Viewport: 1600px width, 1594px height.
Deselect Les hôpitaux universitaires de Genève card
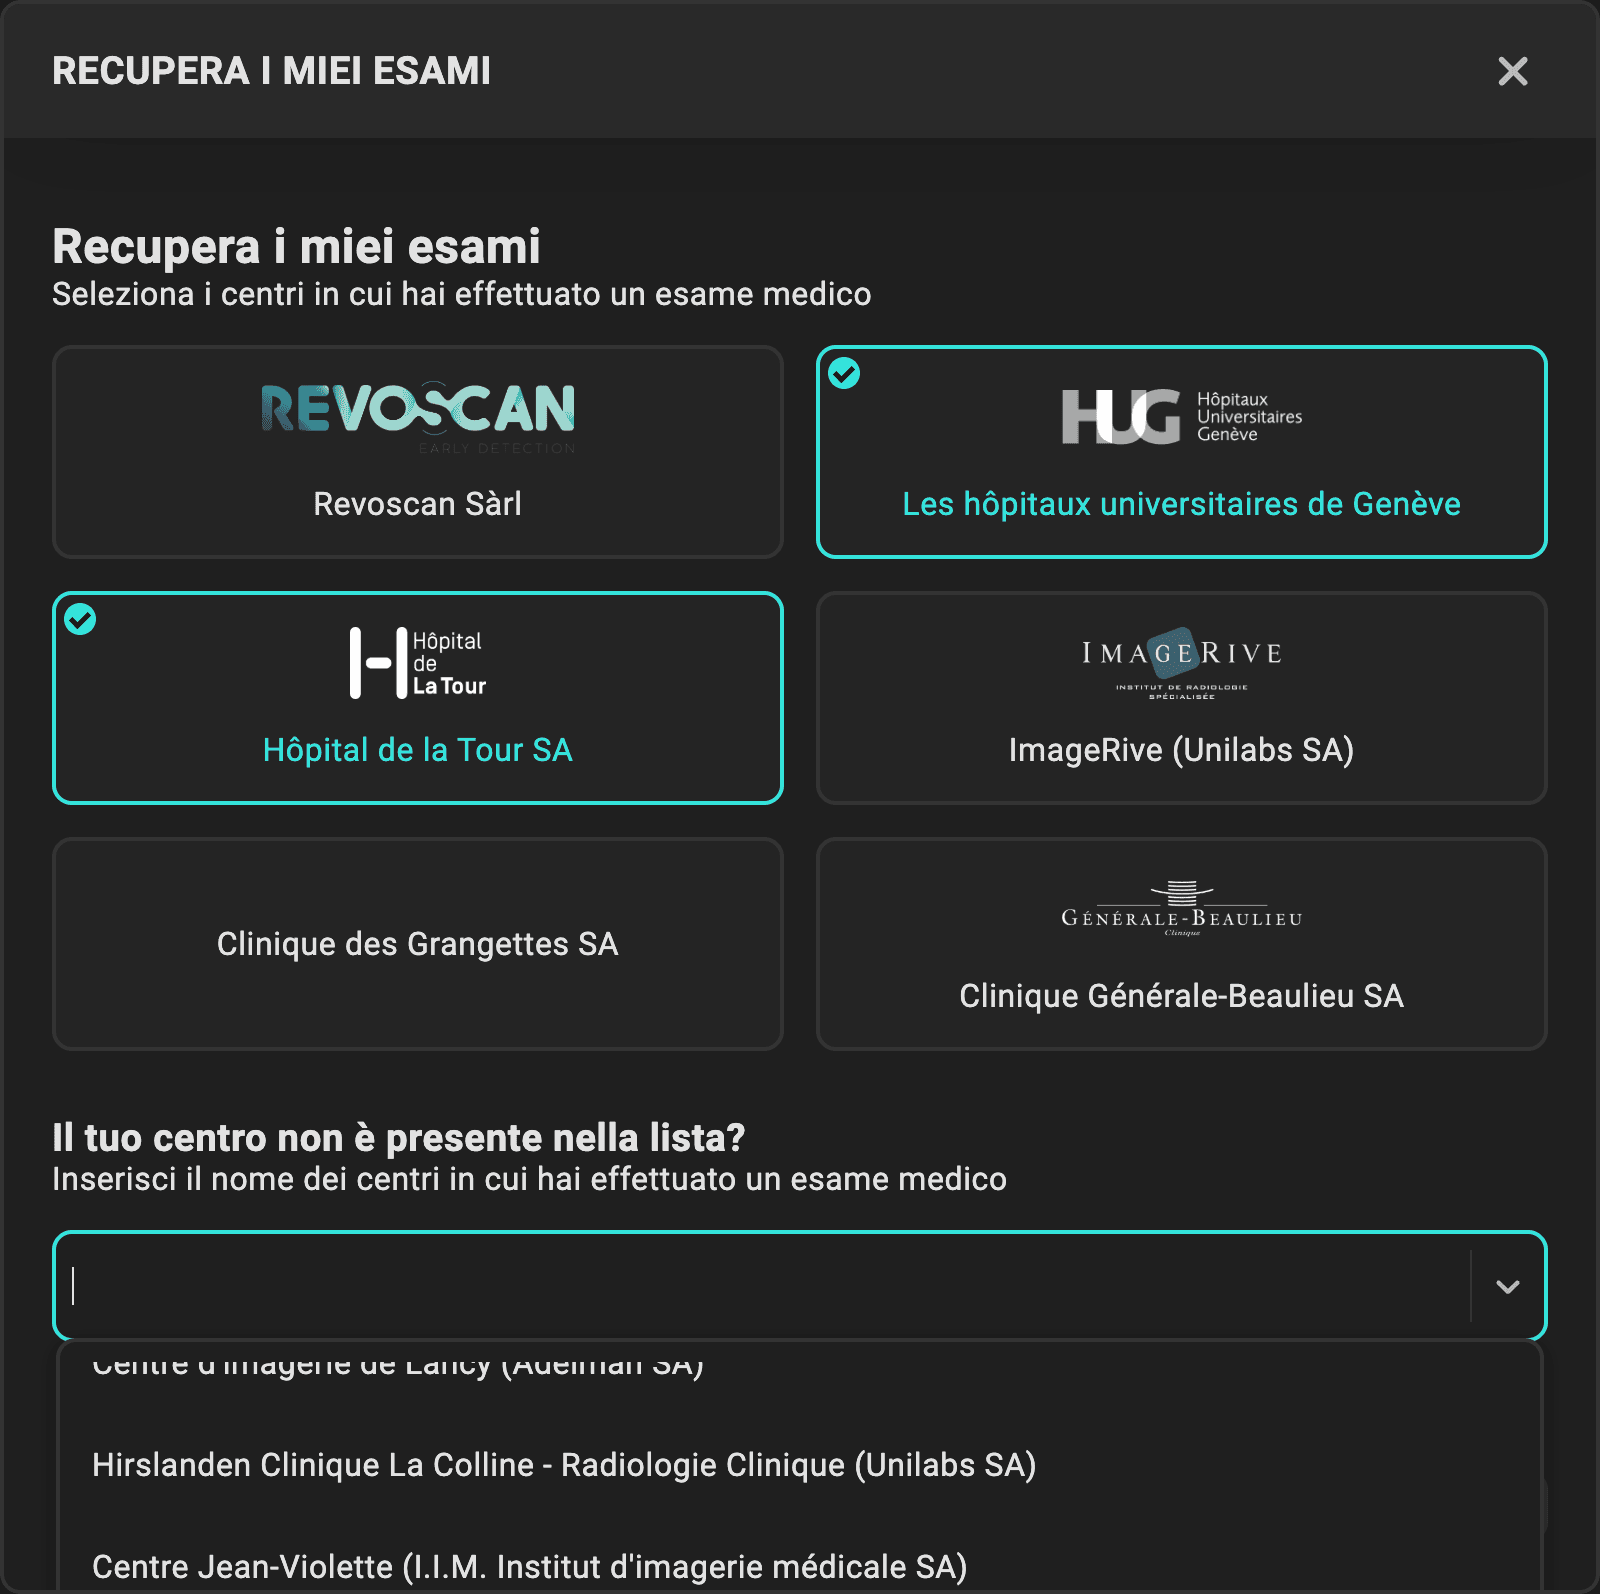(x=1181, y=452)
